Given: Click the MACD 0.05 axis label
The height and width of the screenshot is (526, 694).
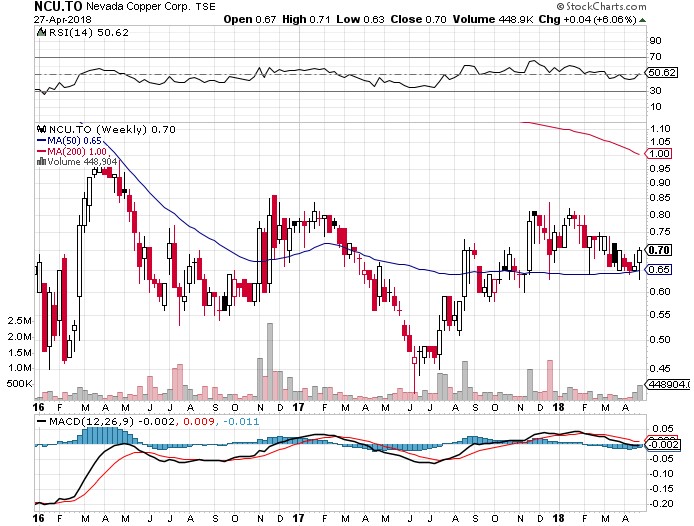Looking at the screenshot, I should pyautogui.click(x=663, y=429).
